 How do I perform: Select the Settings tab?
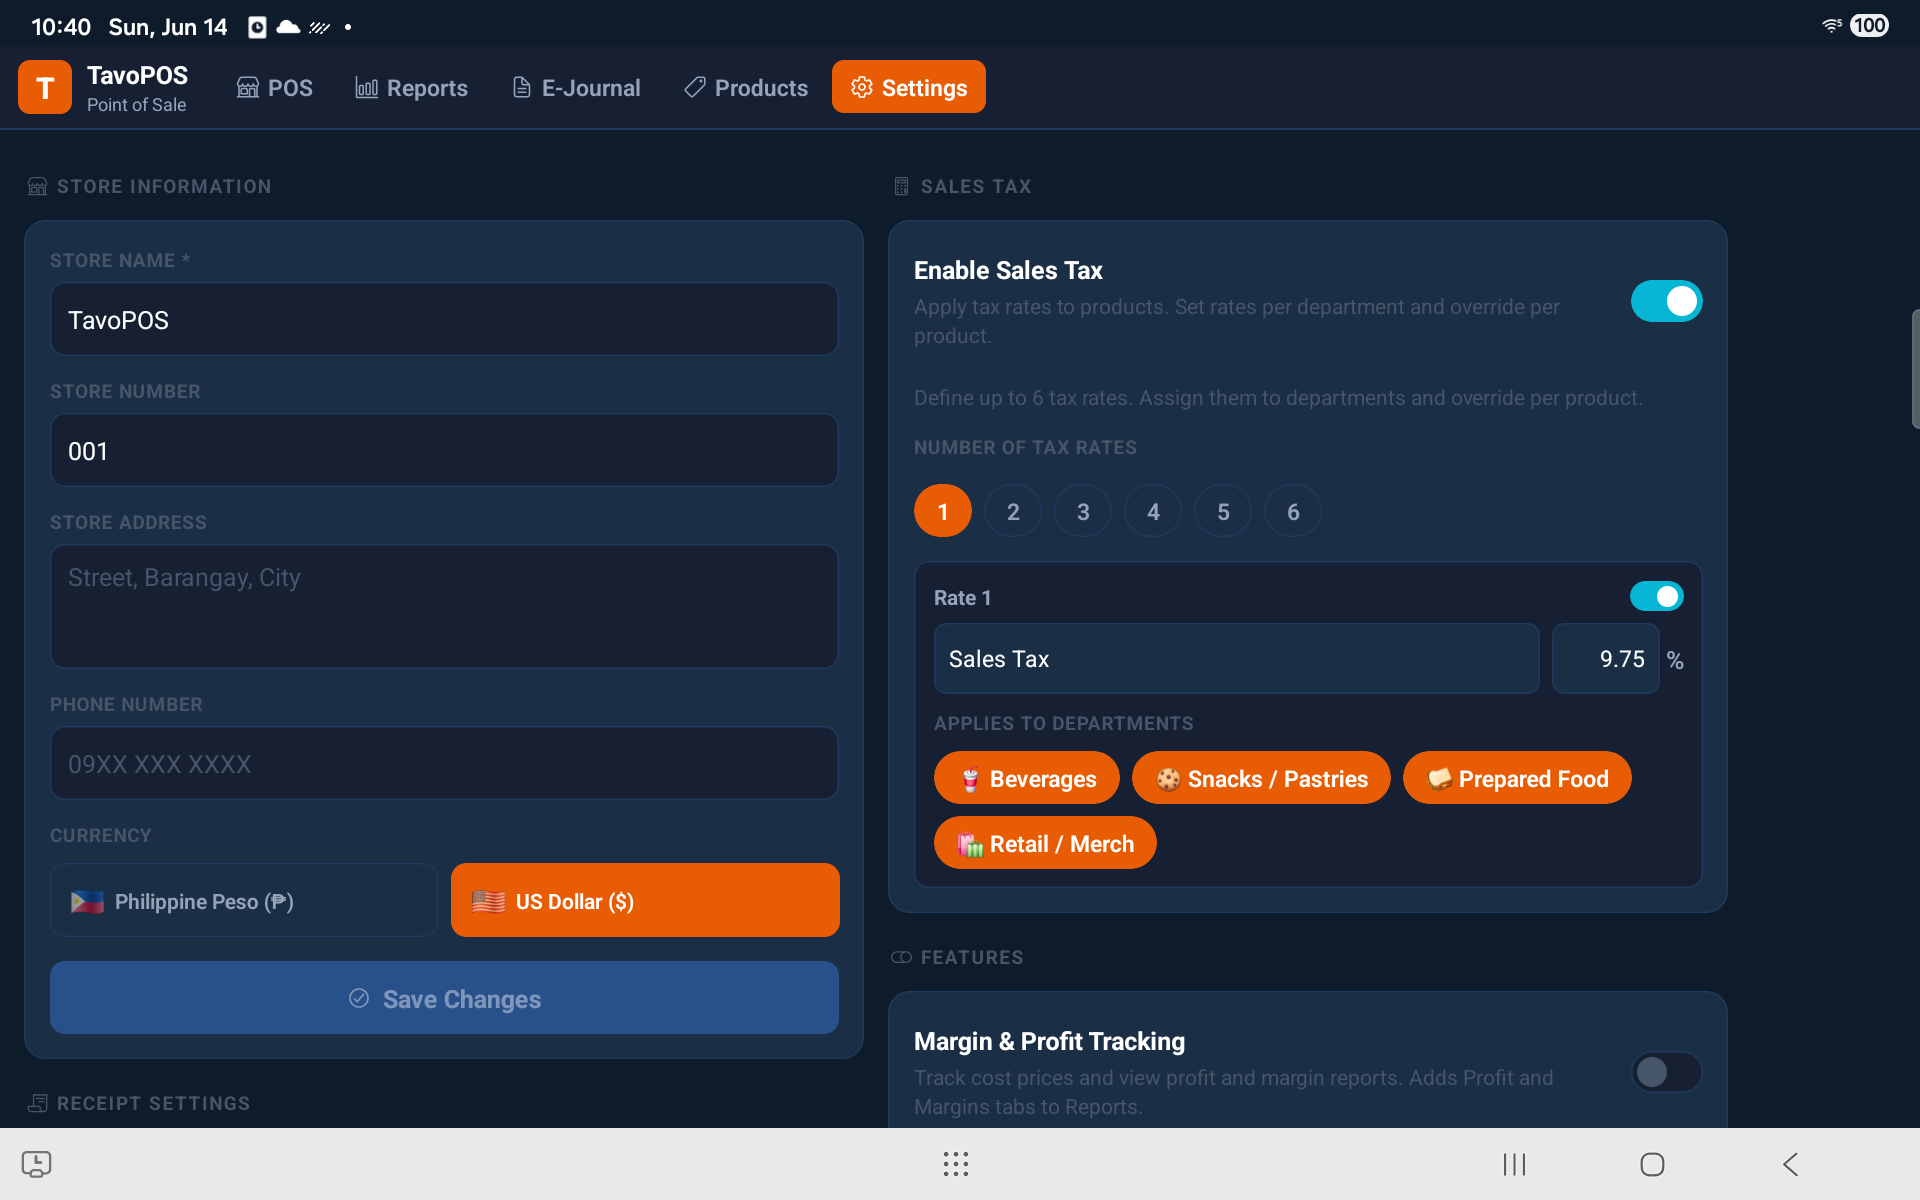point(909,87)
